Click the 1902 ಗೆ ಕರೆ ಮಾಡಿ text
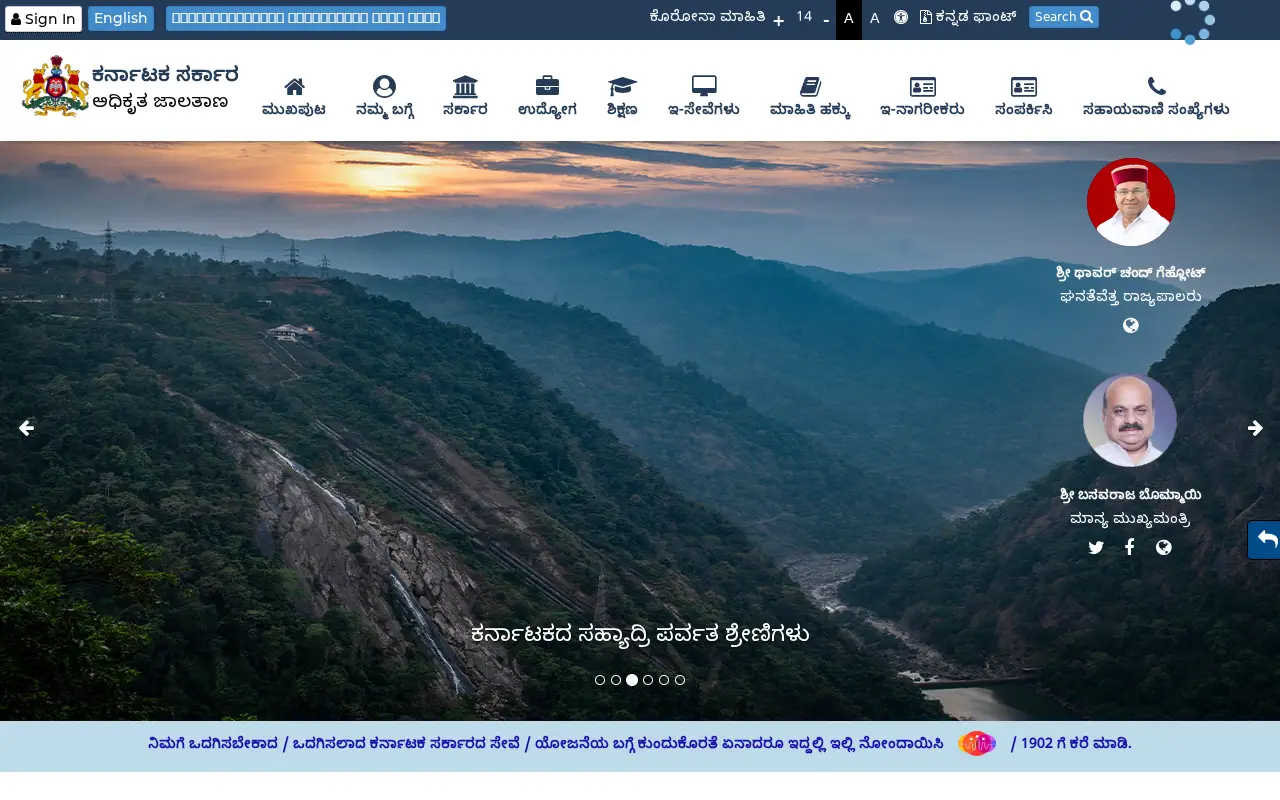This screenshot has height=800, width=1280. (1076, 744)
